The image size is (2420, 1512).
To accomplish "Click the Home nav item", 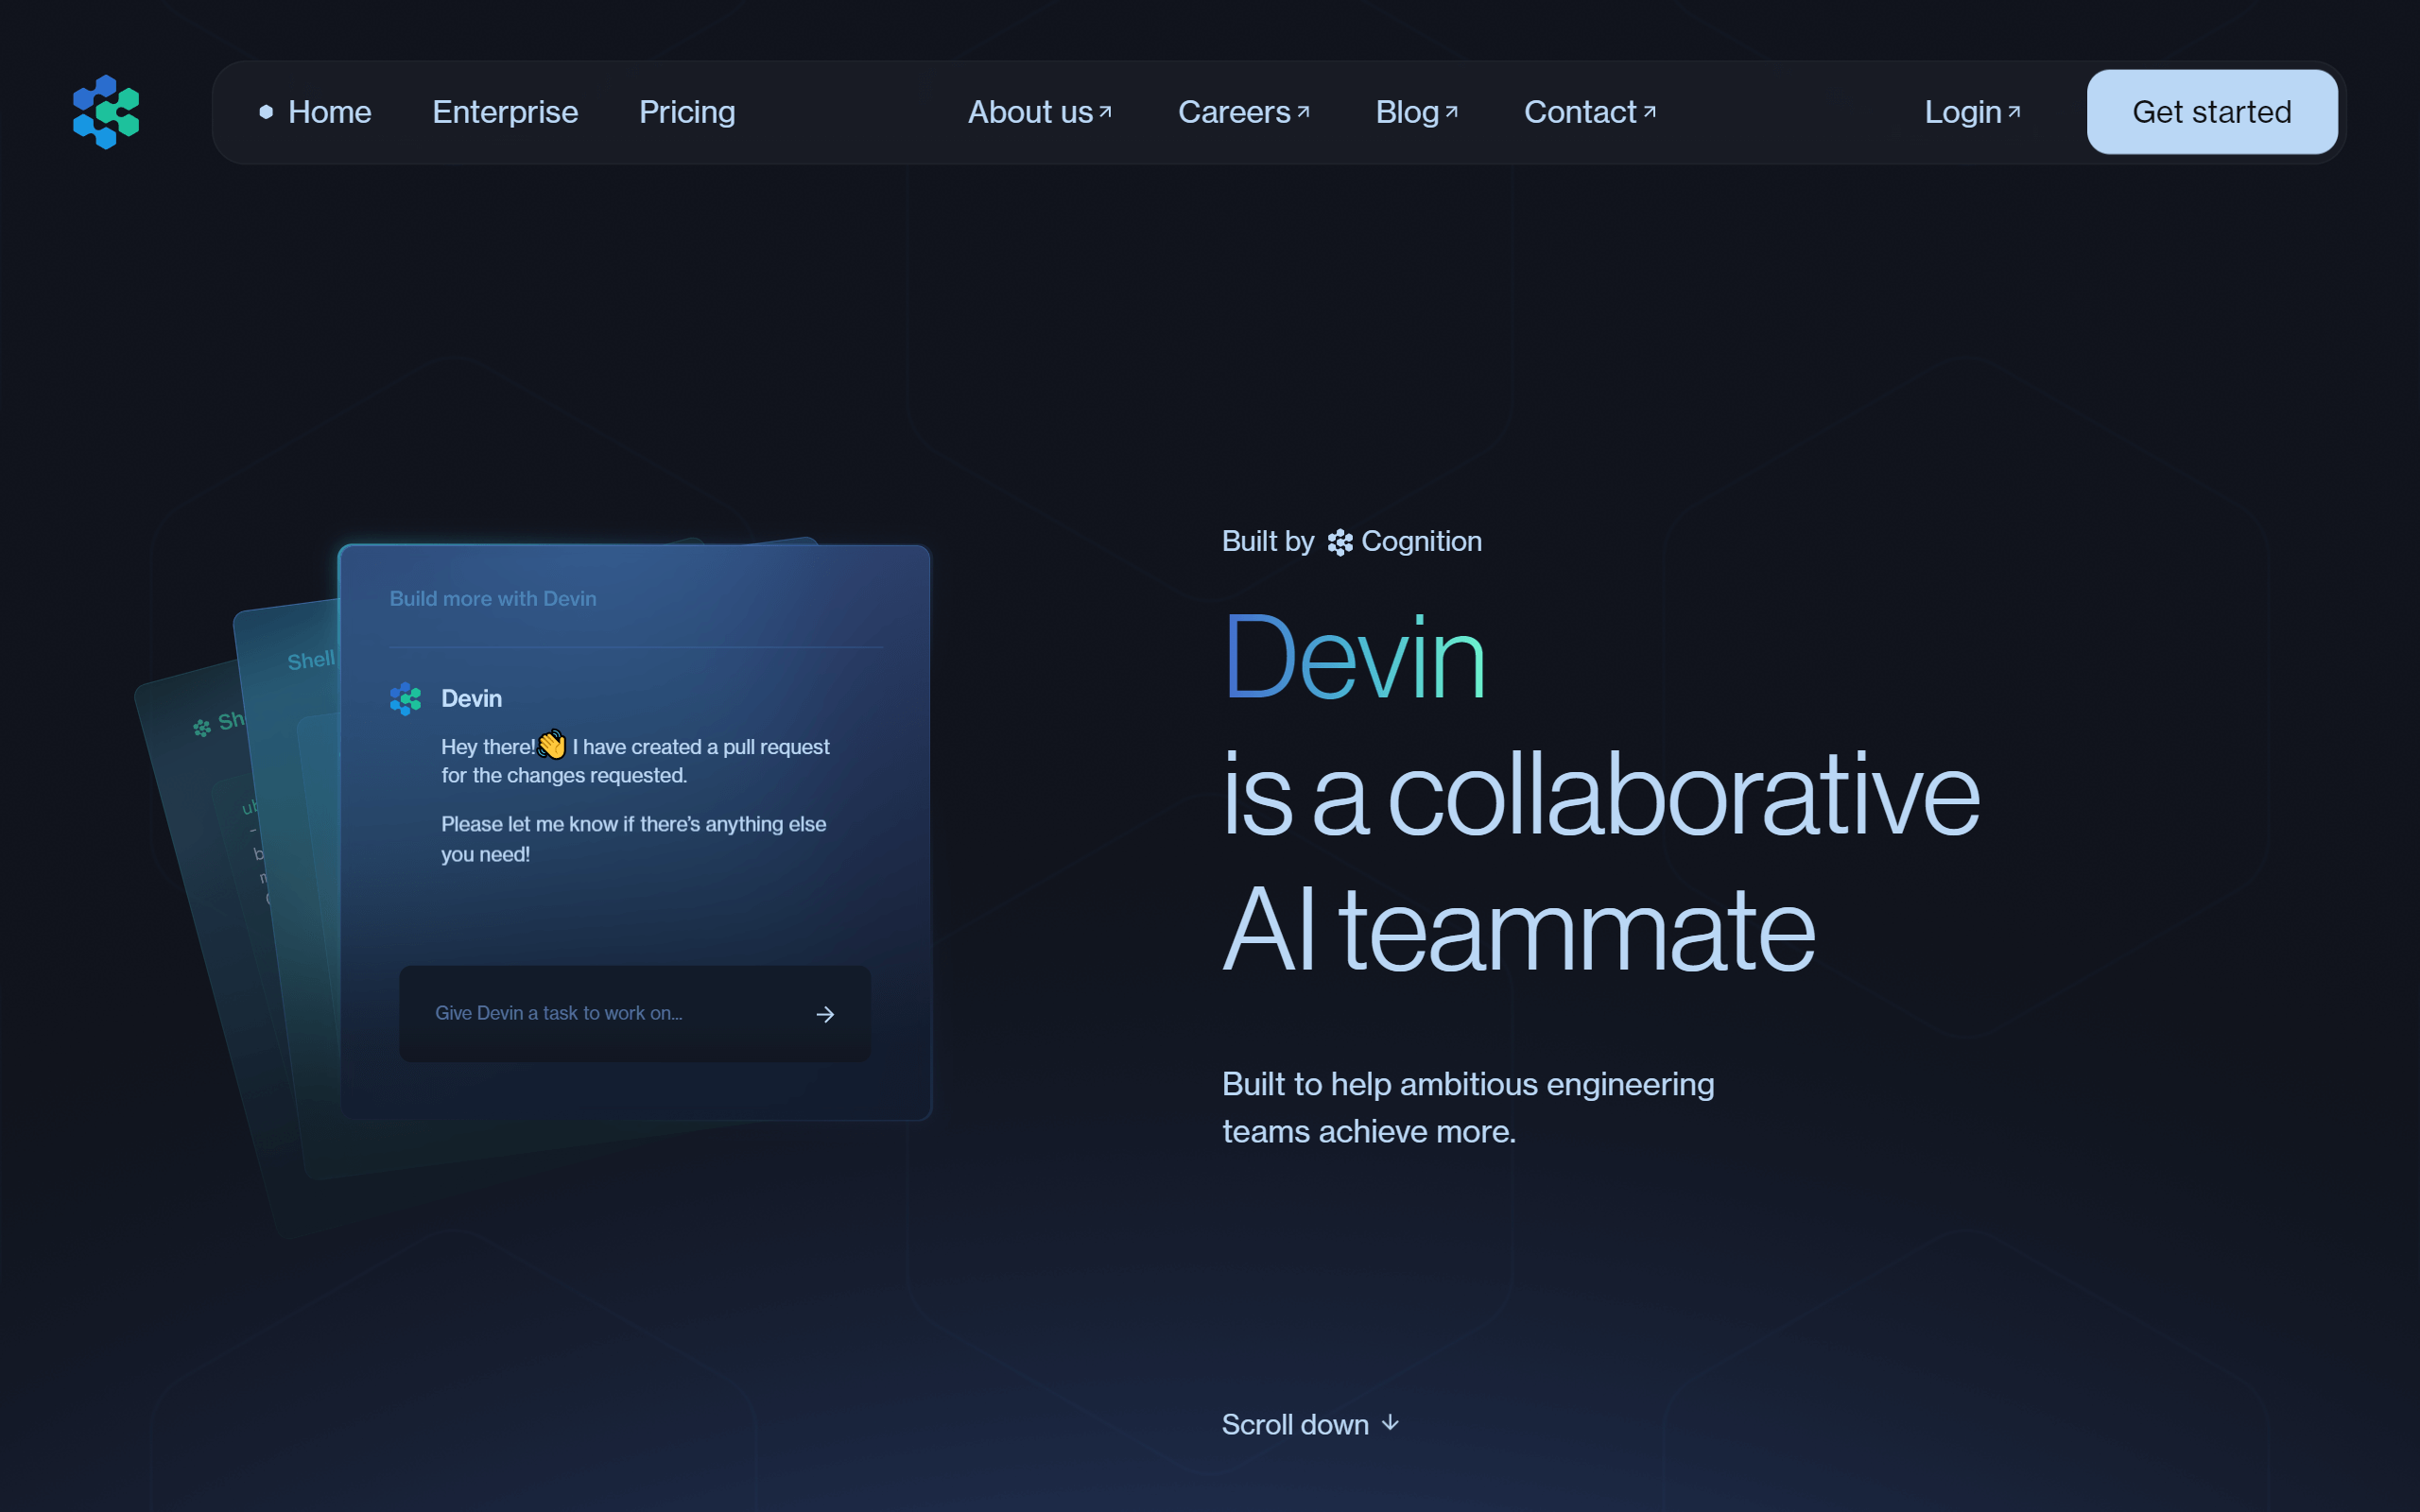I will pyautogui.click(x=327, y=112).
